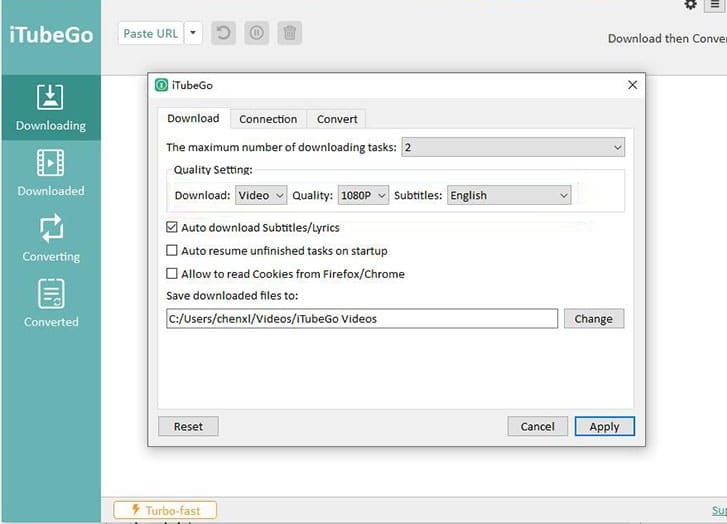
Task: Open the settings gear icon
Action: pyautogui.click(x=690, y=5)
